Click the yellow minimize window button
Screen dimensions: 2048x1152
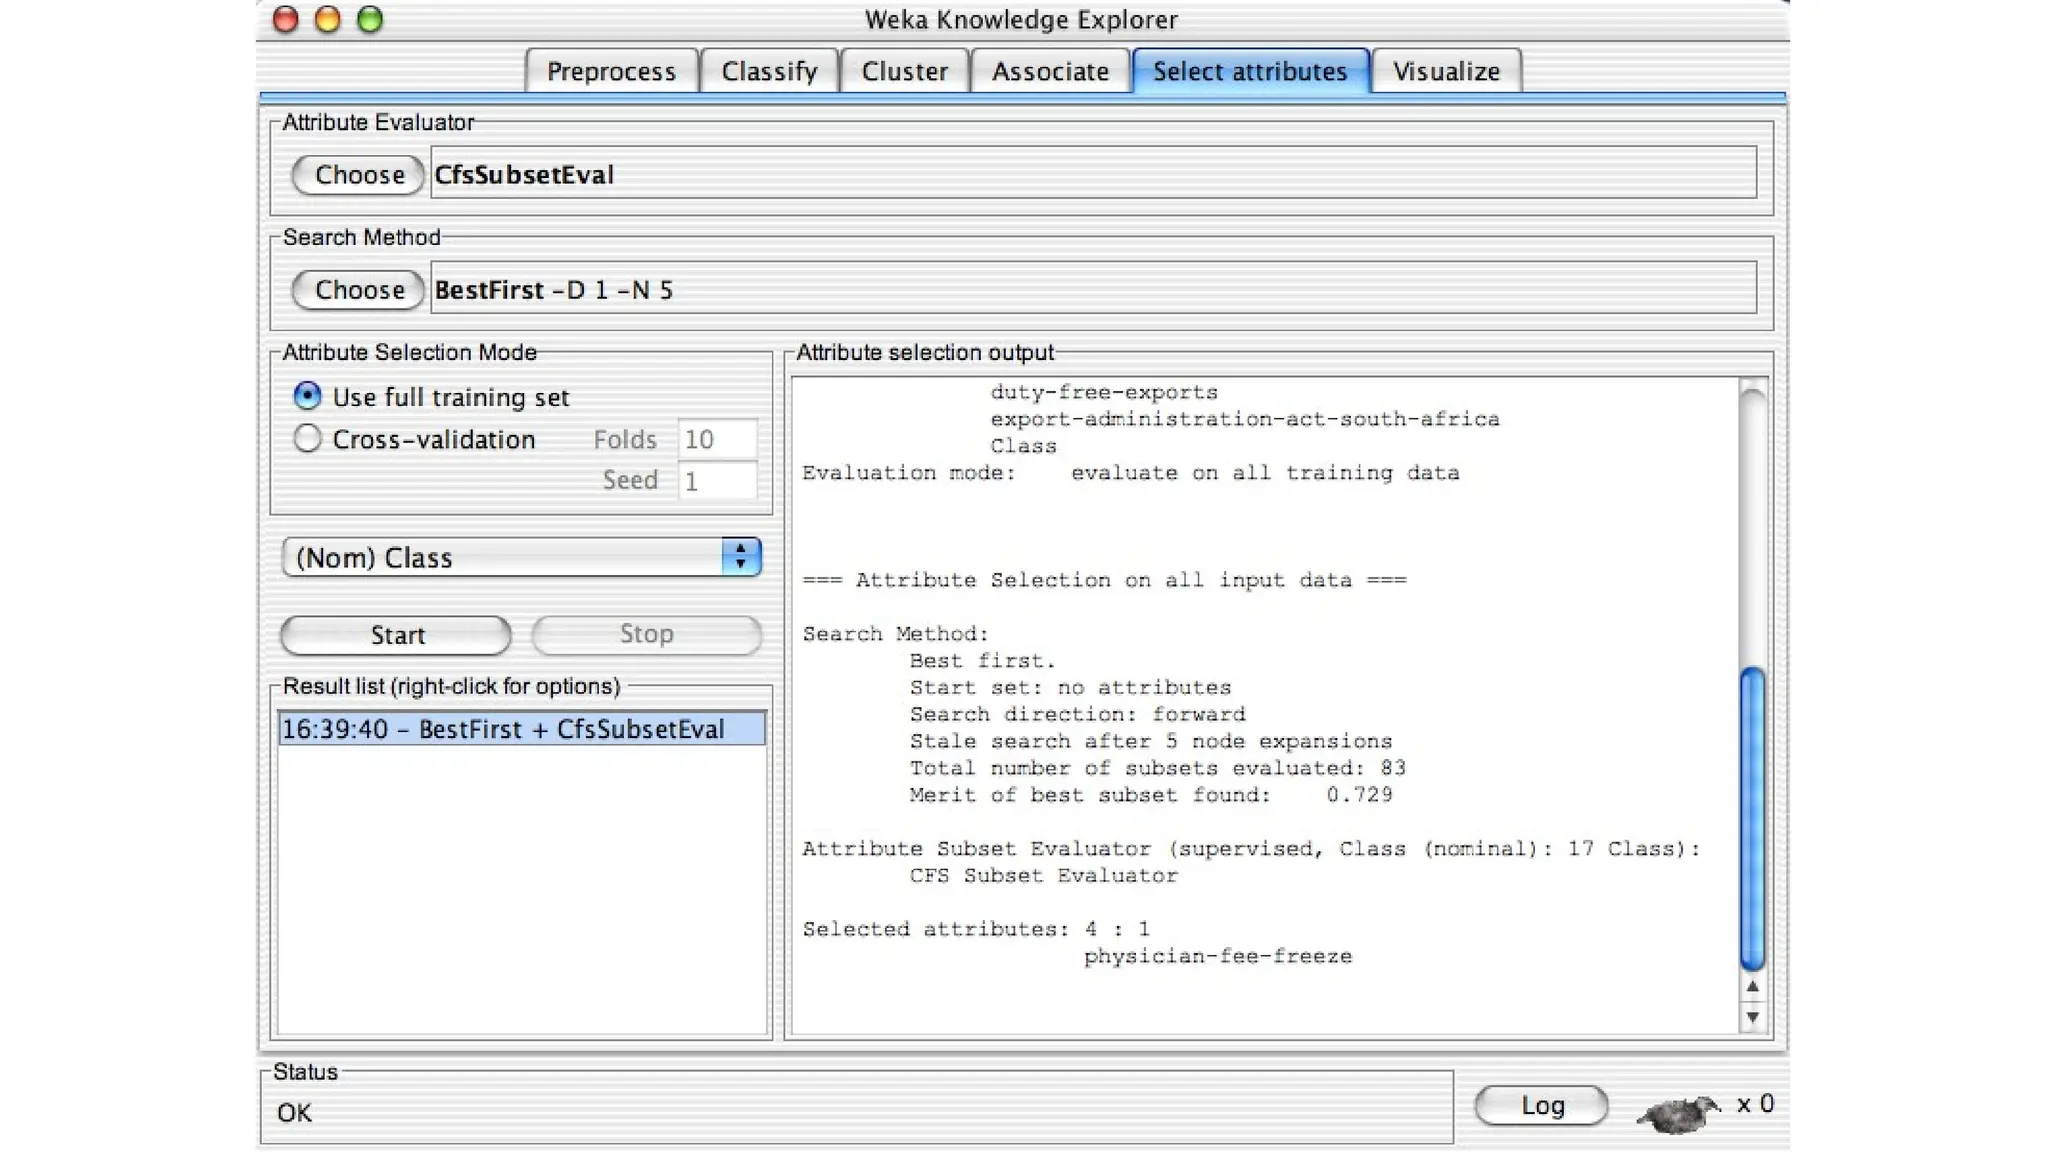point(328,19)
